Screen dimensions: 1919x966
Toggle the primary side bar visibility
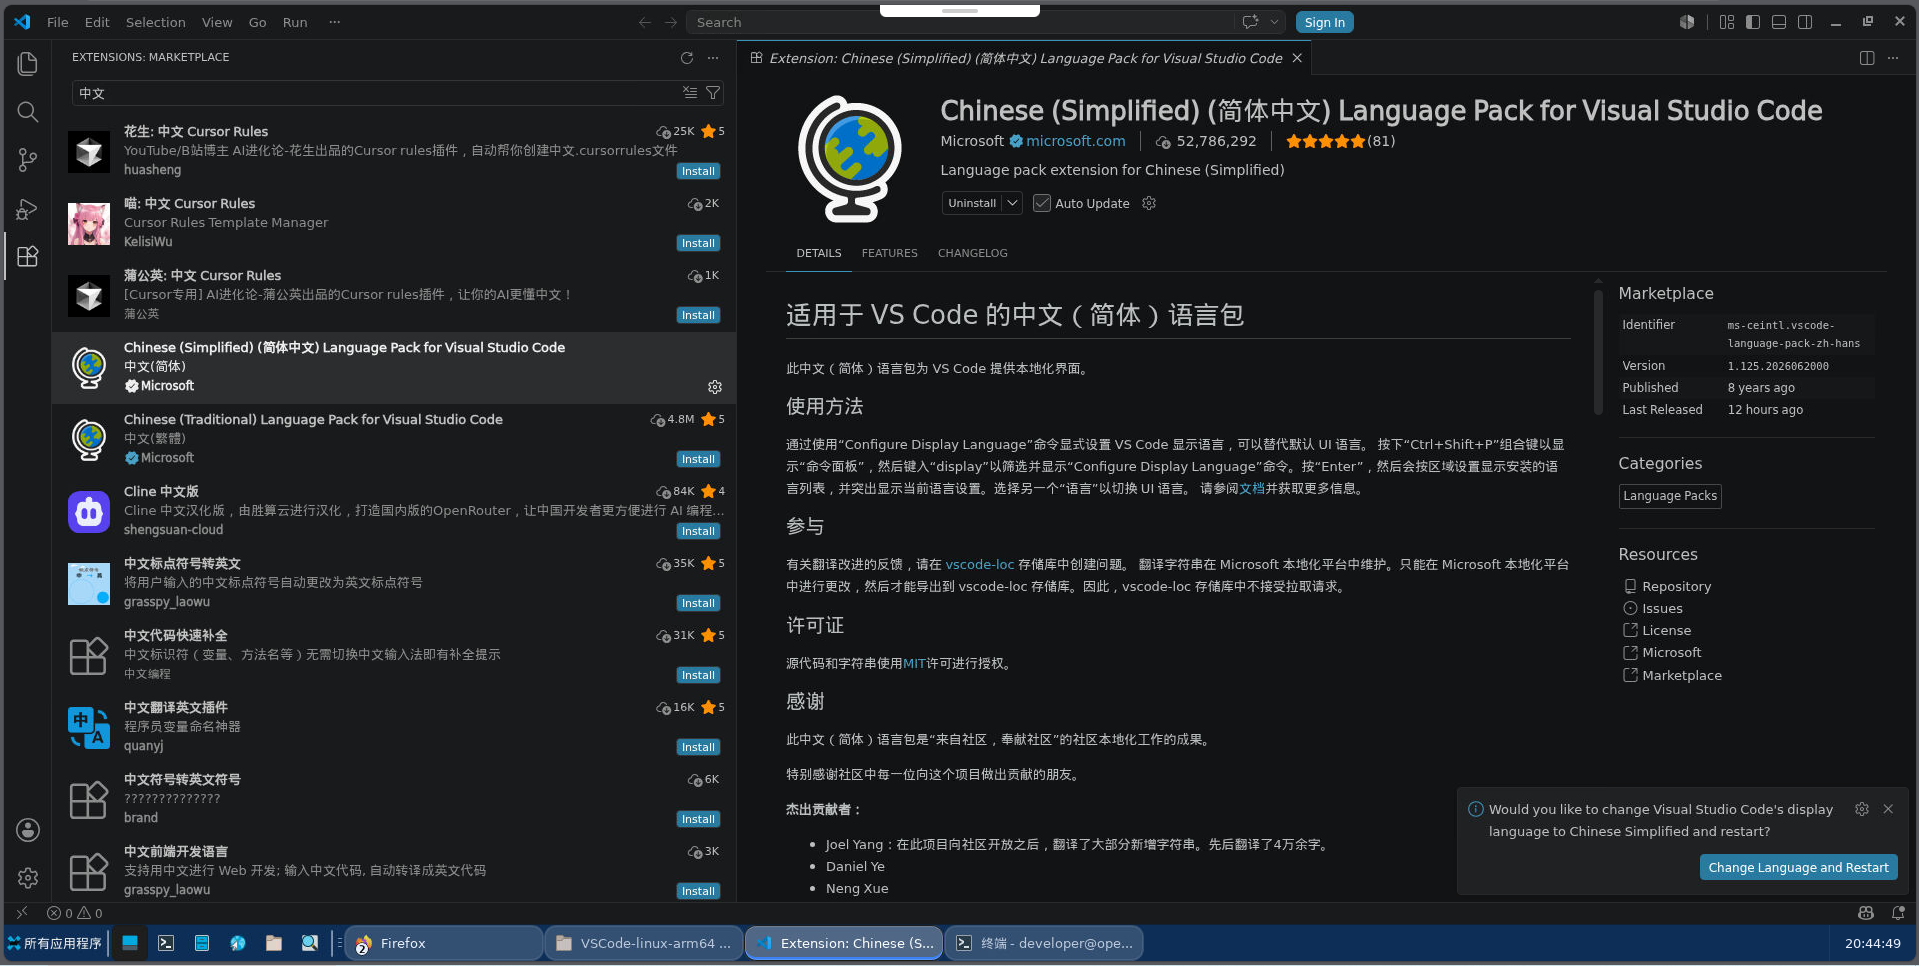coord(1753,22)
